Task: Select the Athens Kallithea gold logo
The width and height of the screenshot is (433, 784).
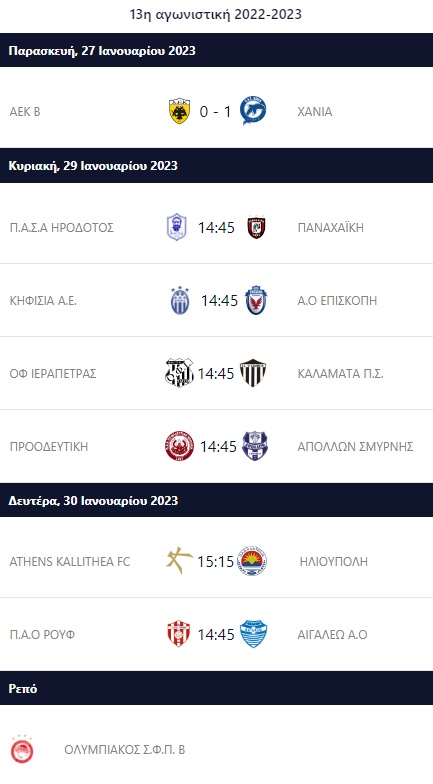Action: click(x=180, y=561)
